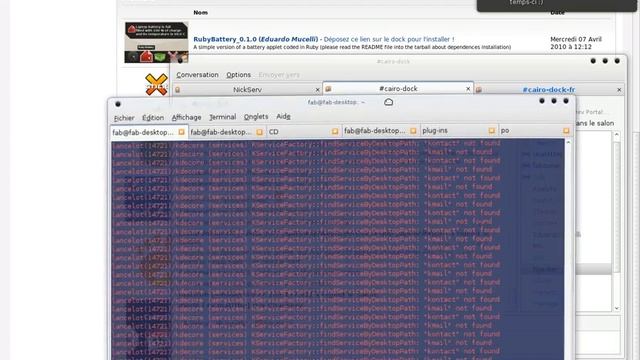The height and width of the screenshot is (360, 640).
Task: Switch to the #cairo-dock chat tab
Action: coord(398,89)
